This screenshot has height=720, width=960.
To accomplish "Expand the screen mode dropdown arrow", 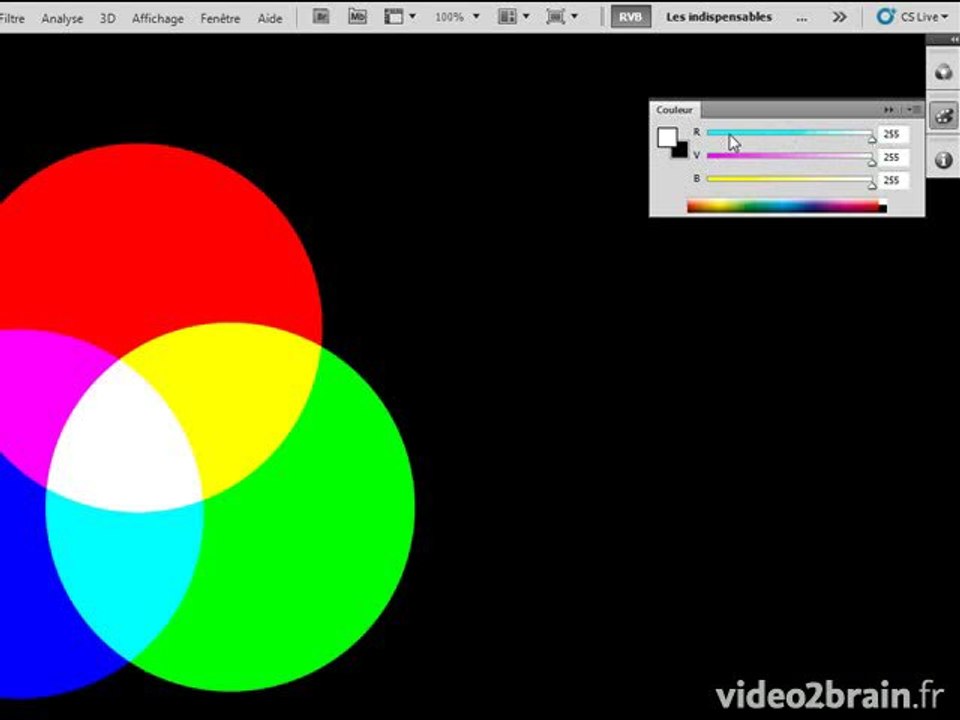I will 574,17.
